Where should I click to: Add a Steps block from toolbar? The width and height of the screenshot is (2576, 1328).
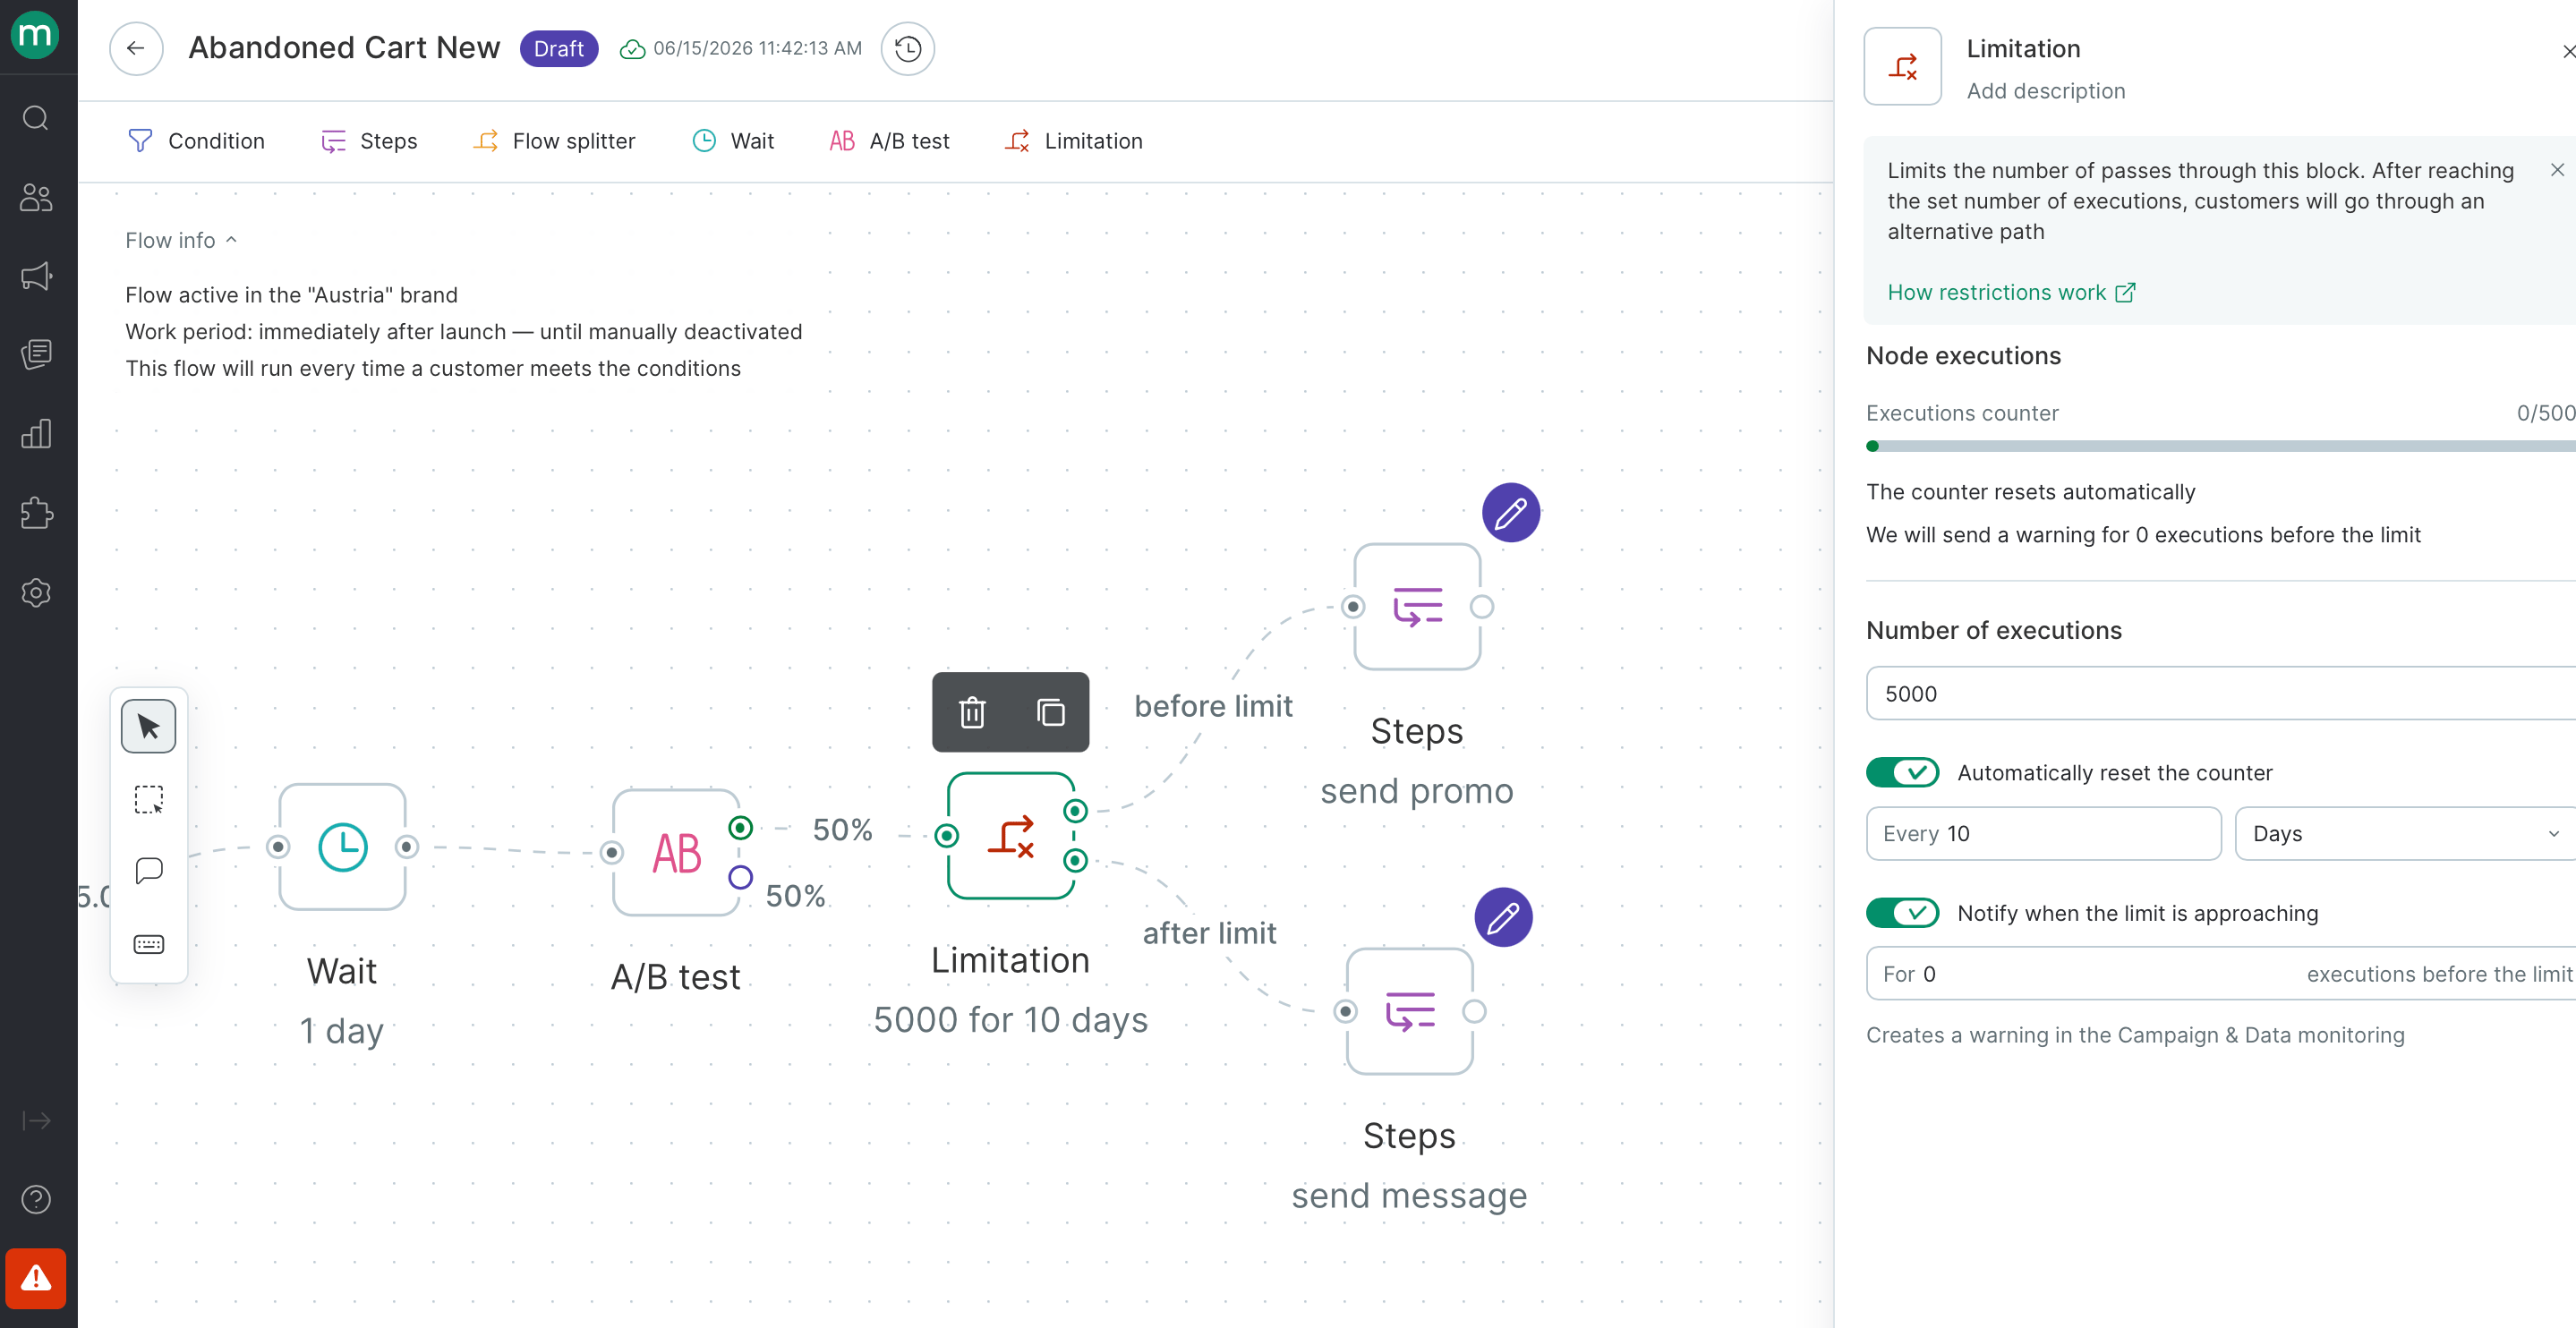pos(369,141)
